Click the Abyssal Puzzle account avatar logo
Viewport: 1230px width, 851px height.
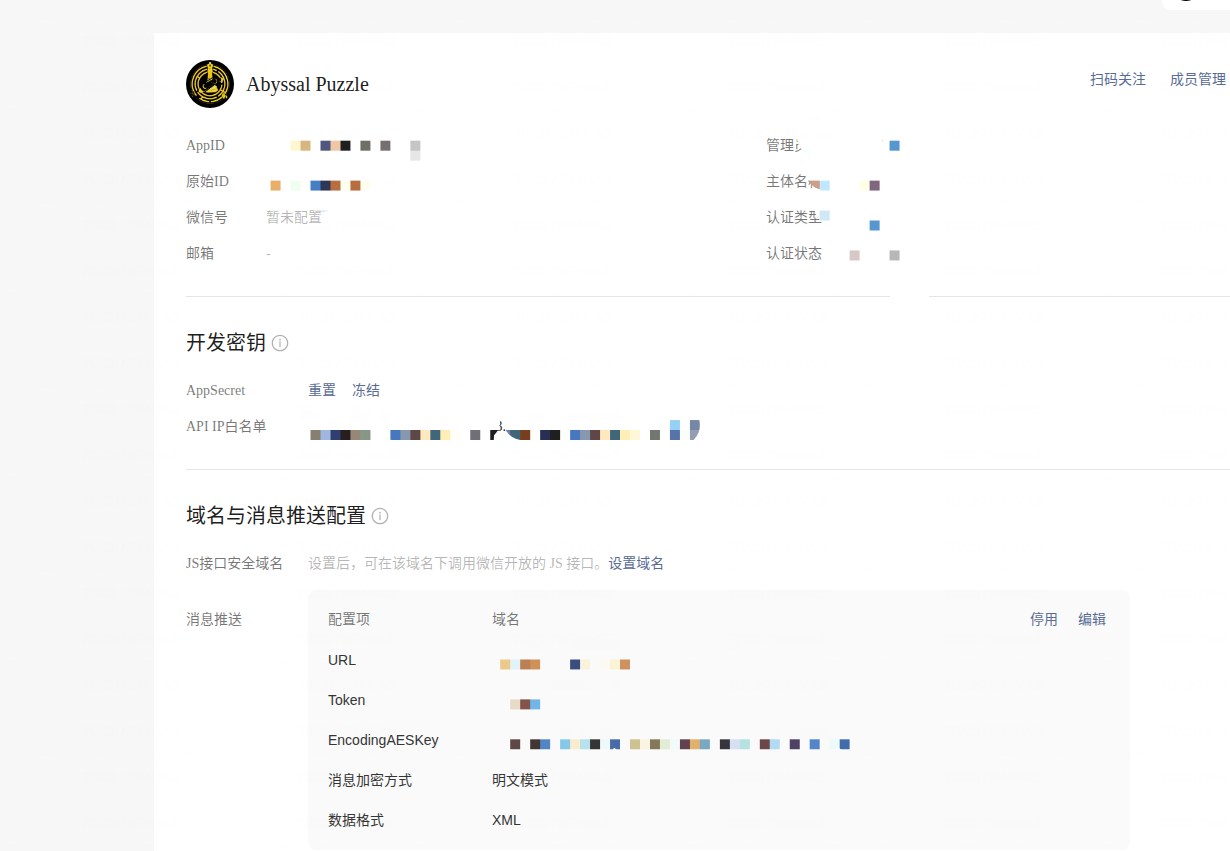(210, 84)
